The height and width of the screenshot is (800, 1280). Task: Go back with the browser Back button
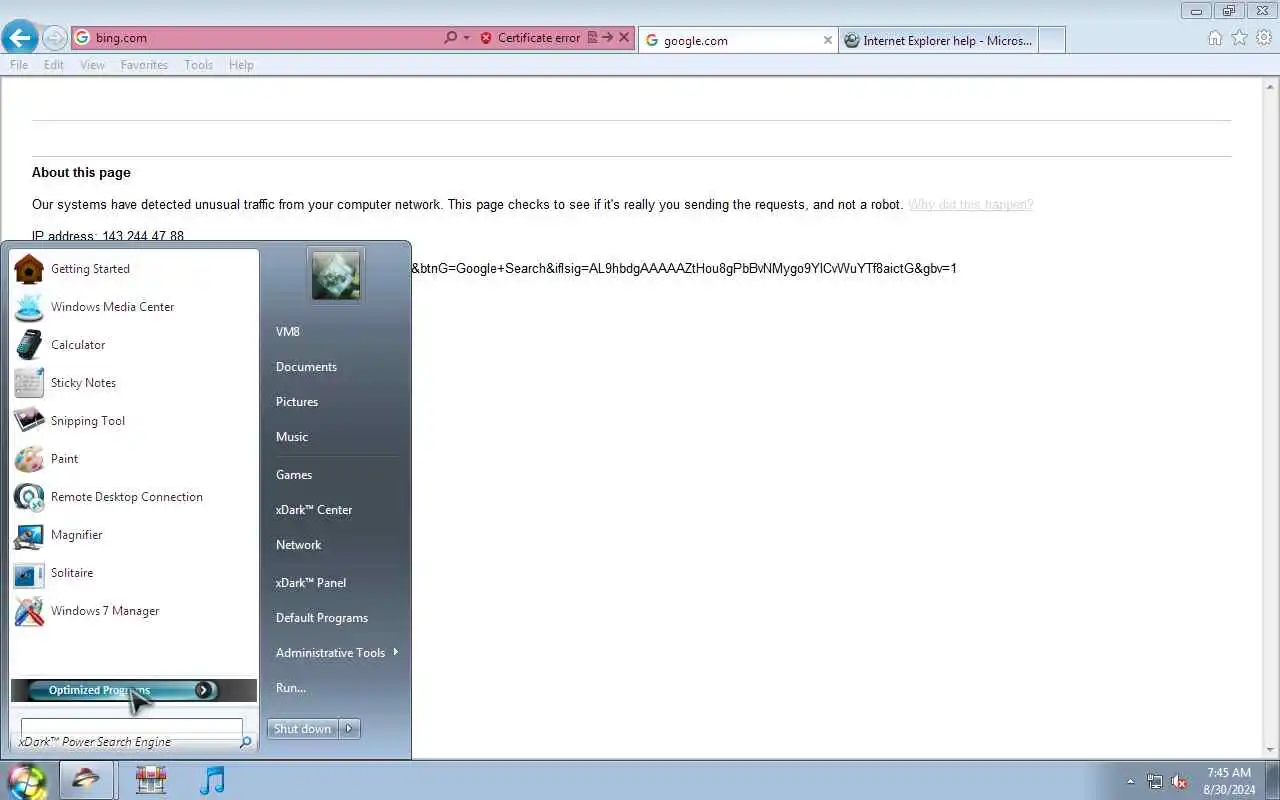click(x=20, y=38)
